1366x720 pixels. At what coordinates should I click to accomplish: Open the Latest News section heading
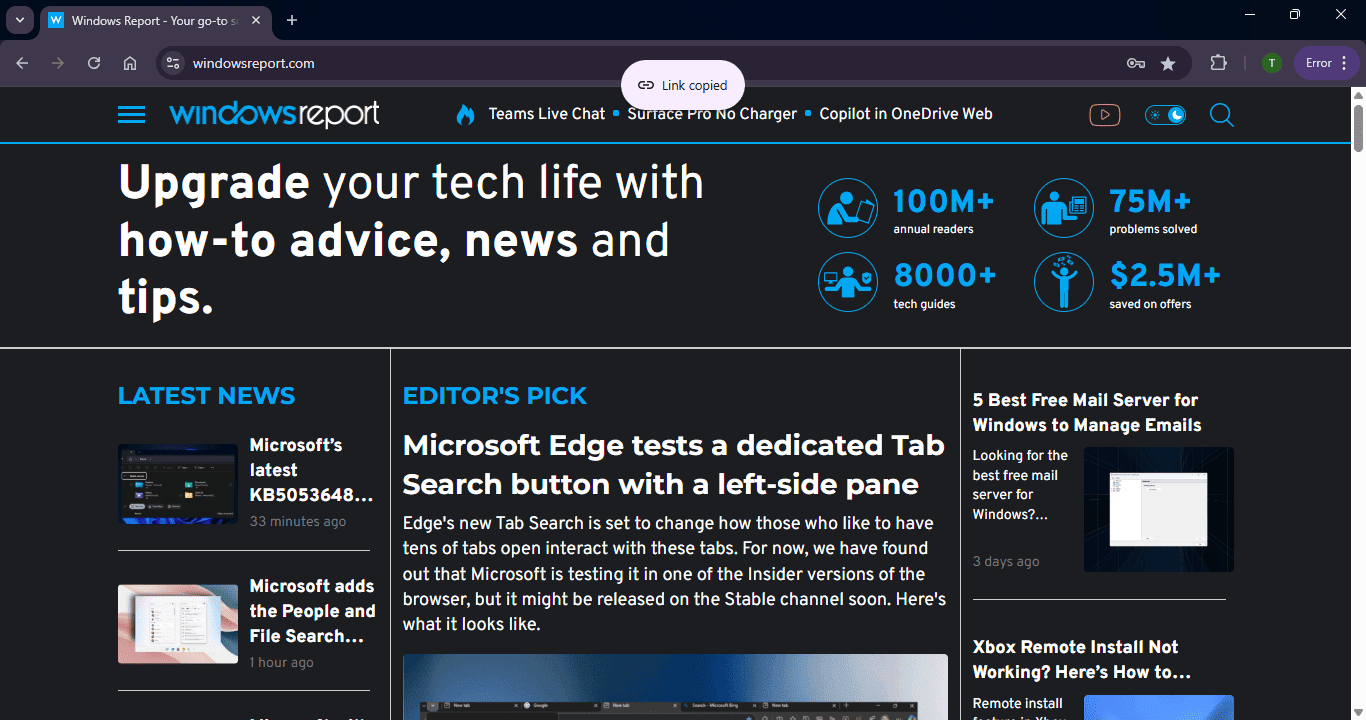click(206, 396)
